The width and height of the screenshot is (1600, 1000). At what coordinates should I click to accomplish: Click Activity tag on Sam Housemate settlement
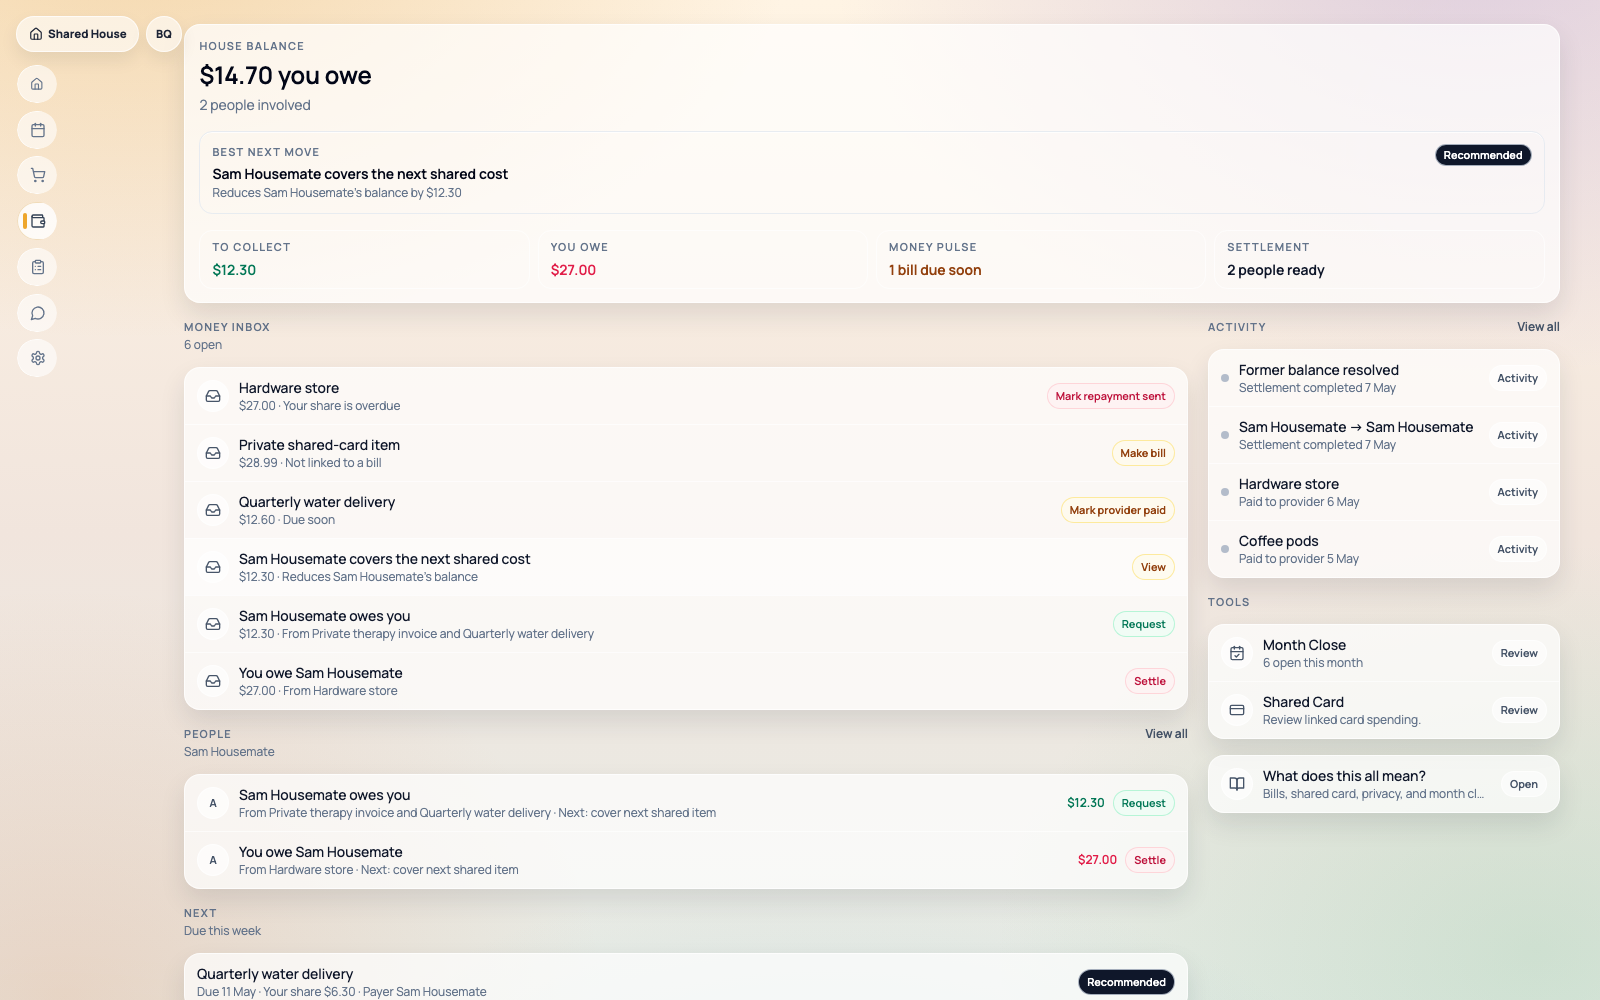[x=1517, y=435]
